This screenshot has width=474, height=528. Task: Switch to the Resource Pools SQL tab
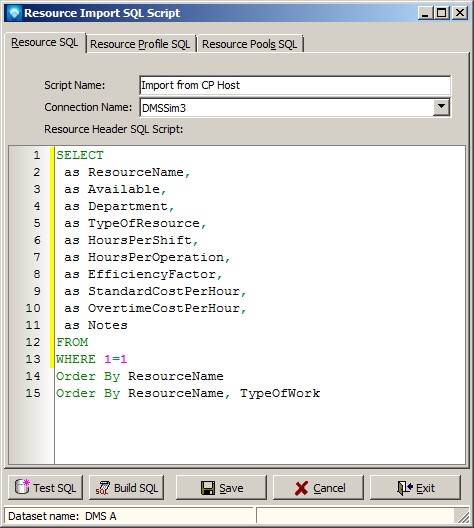pos(249,44)
